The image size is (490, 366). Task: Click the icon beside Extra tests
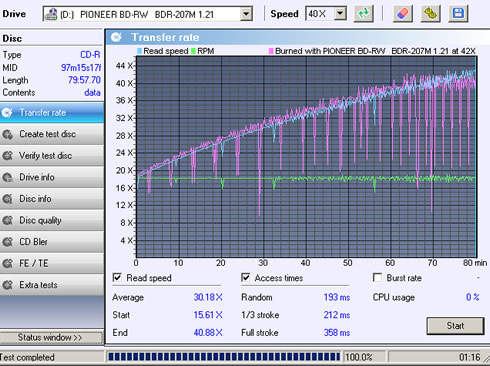click(7, 285)
